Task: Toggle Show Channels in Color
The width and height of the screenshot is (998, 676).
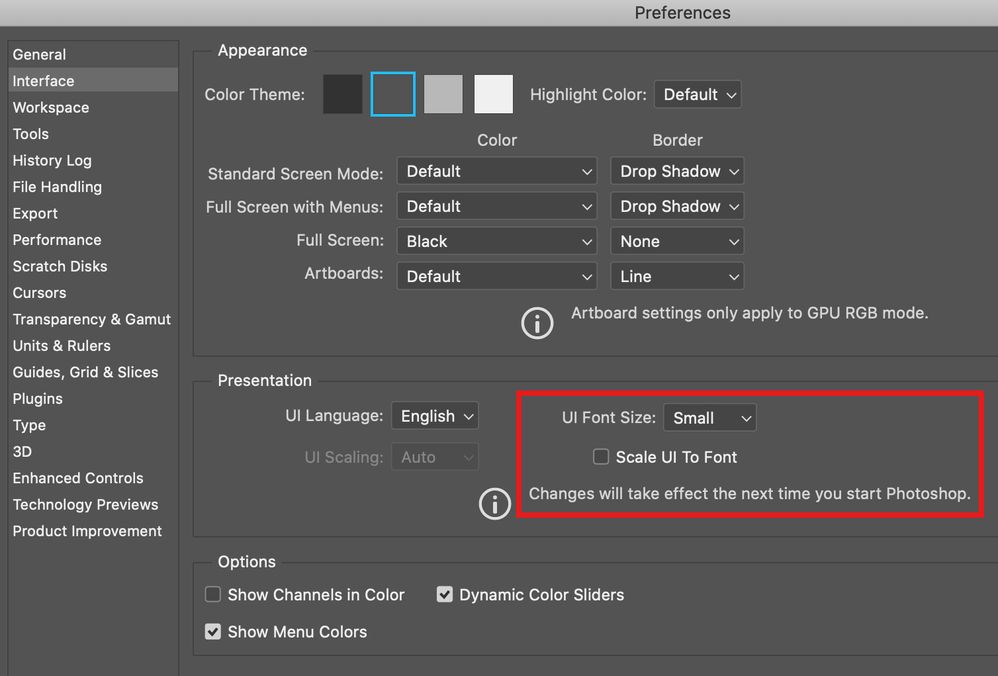Action: (213, 595)
